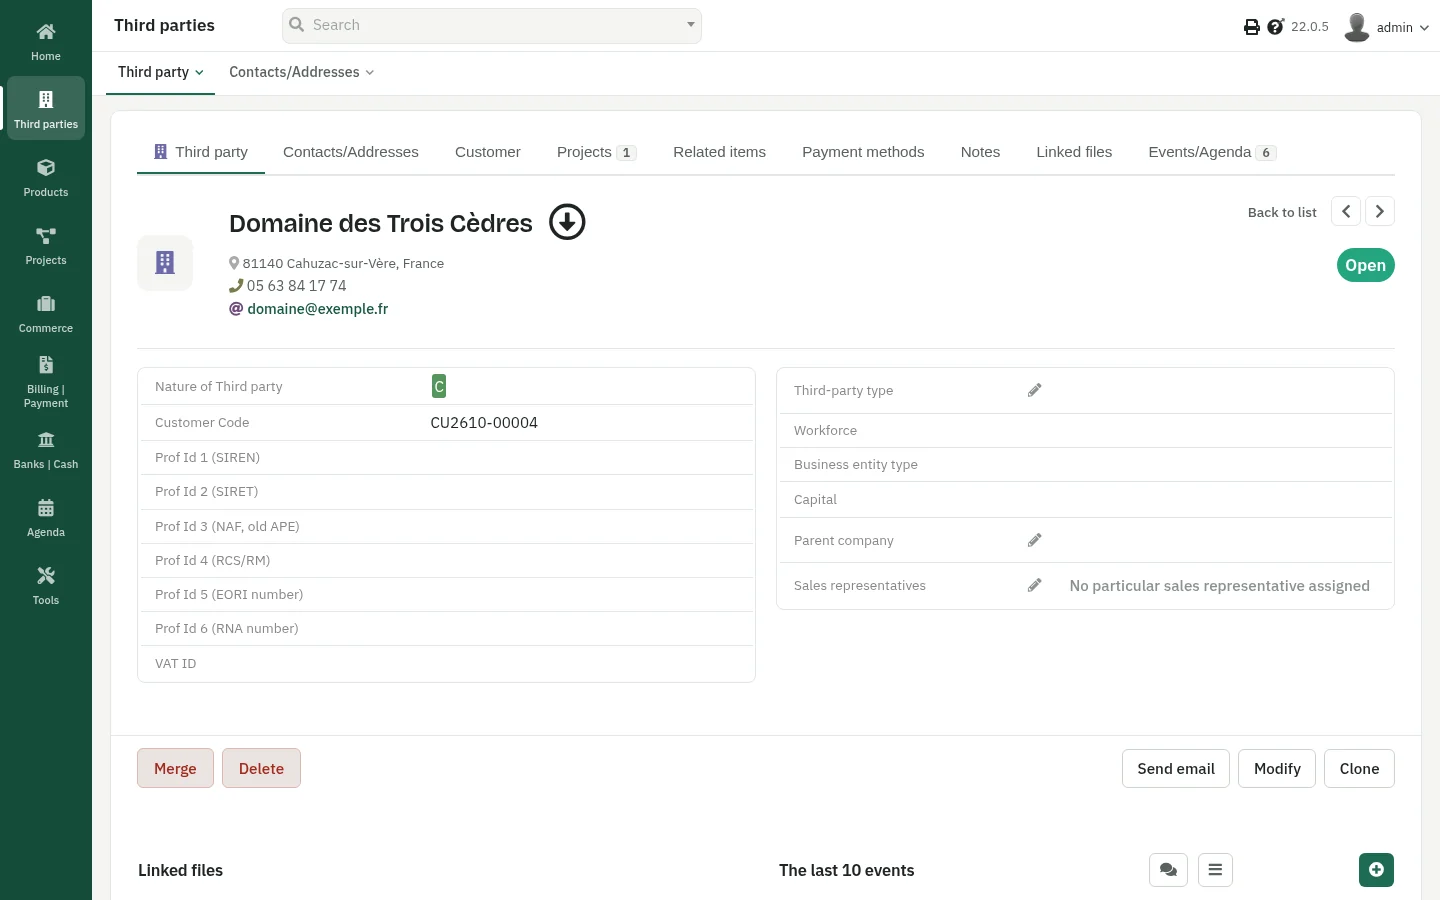Viewport: 1440px width, 900px height.
Task: Open the Events/Agenda tab
Action: 1212,152
